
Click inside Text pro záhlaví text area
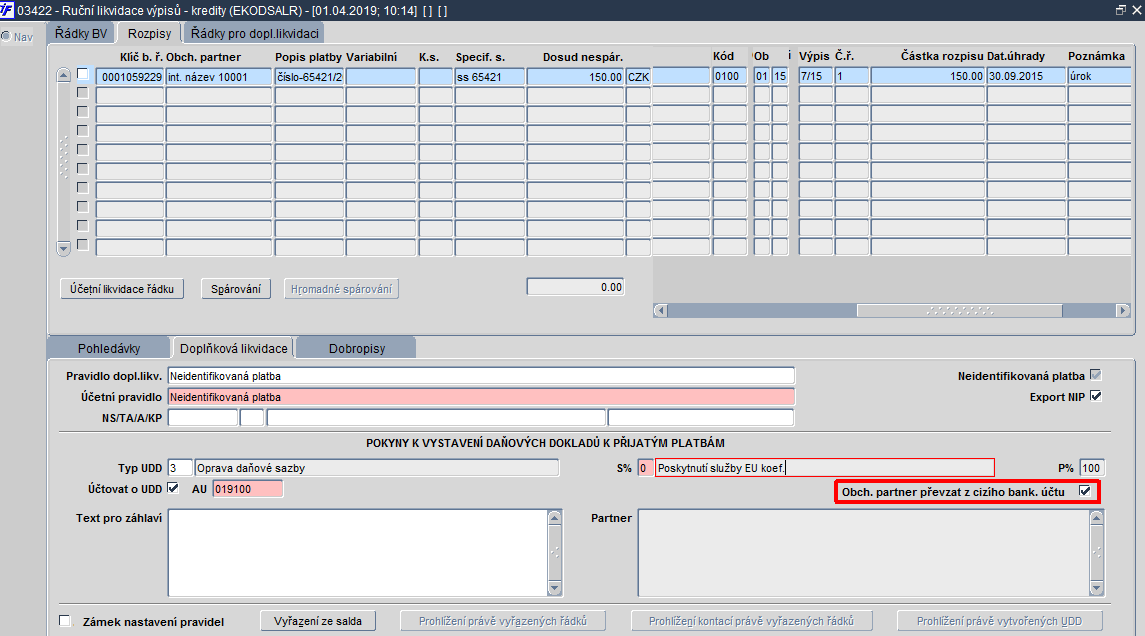click(x=358, y=553)
